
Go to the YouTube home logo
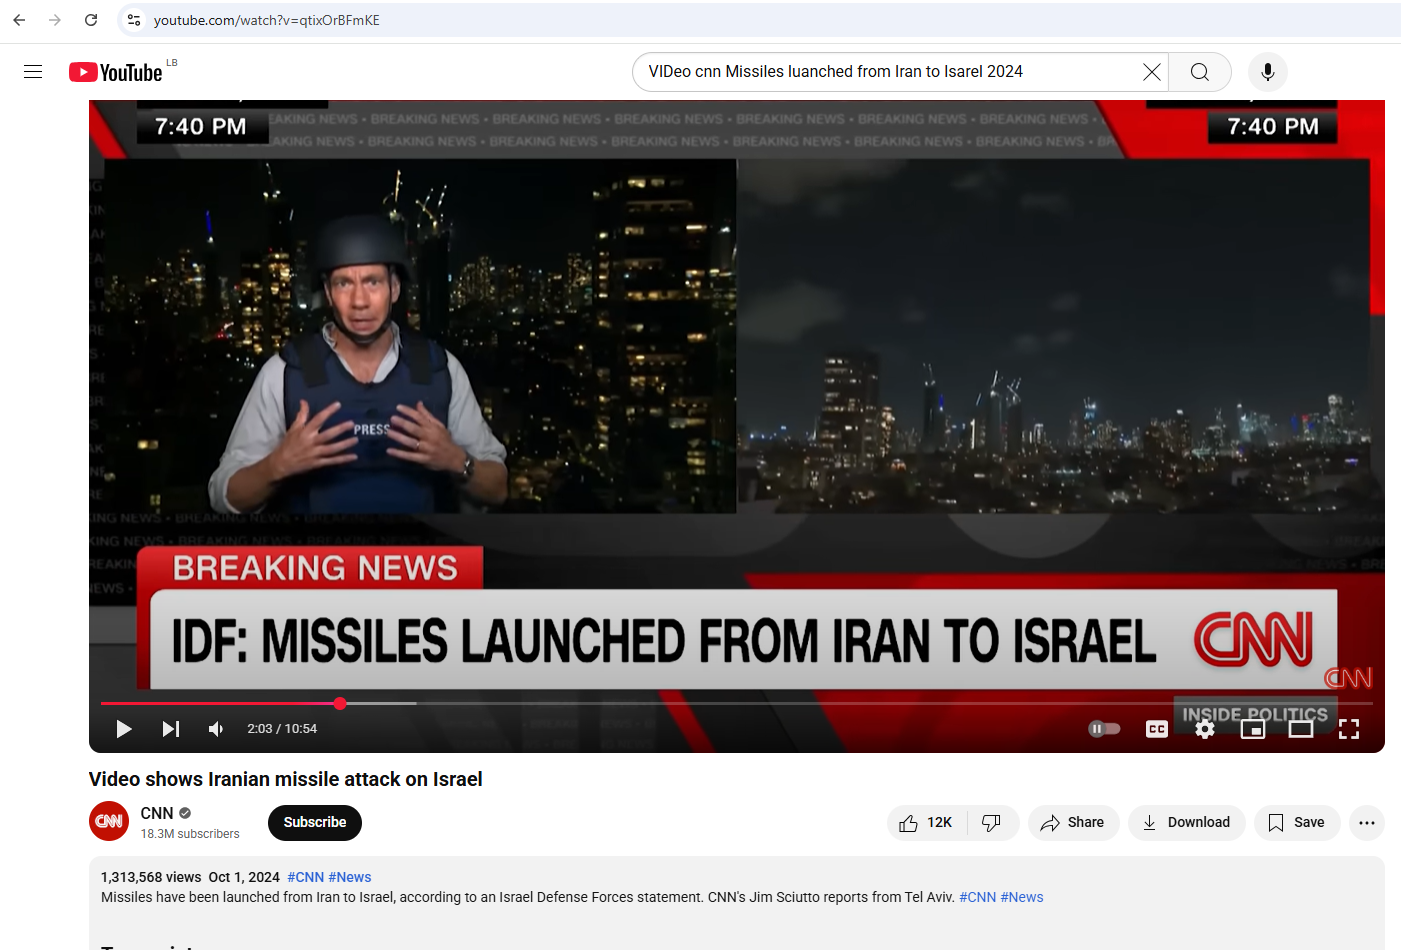tap(116, 72)
